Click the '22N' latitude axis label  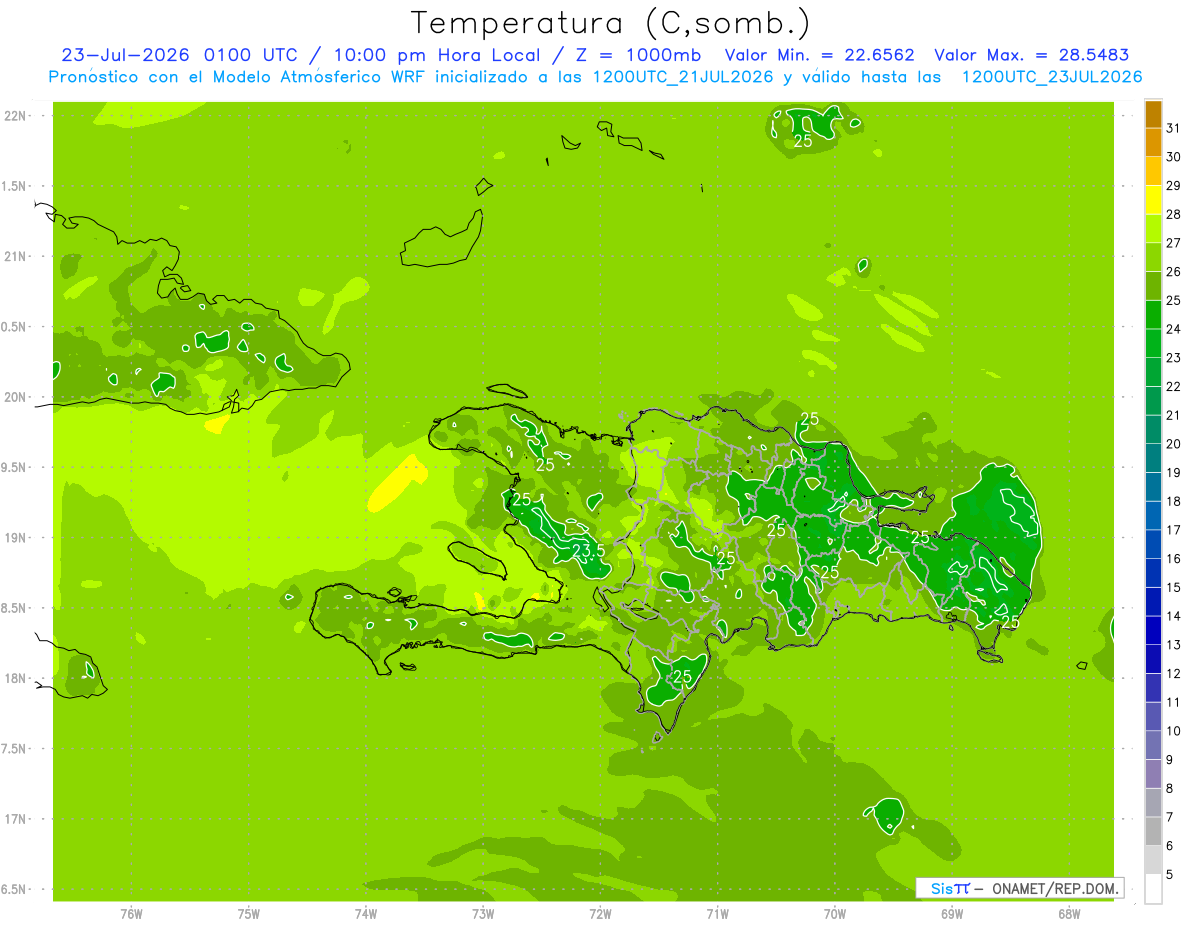click(15, 116)
